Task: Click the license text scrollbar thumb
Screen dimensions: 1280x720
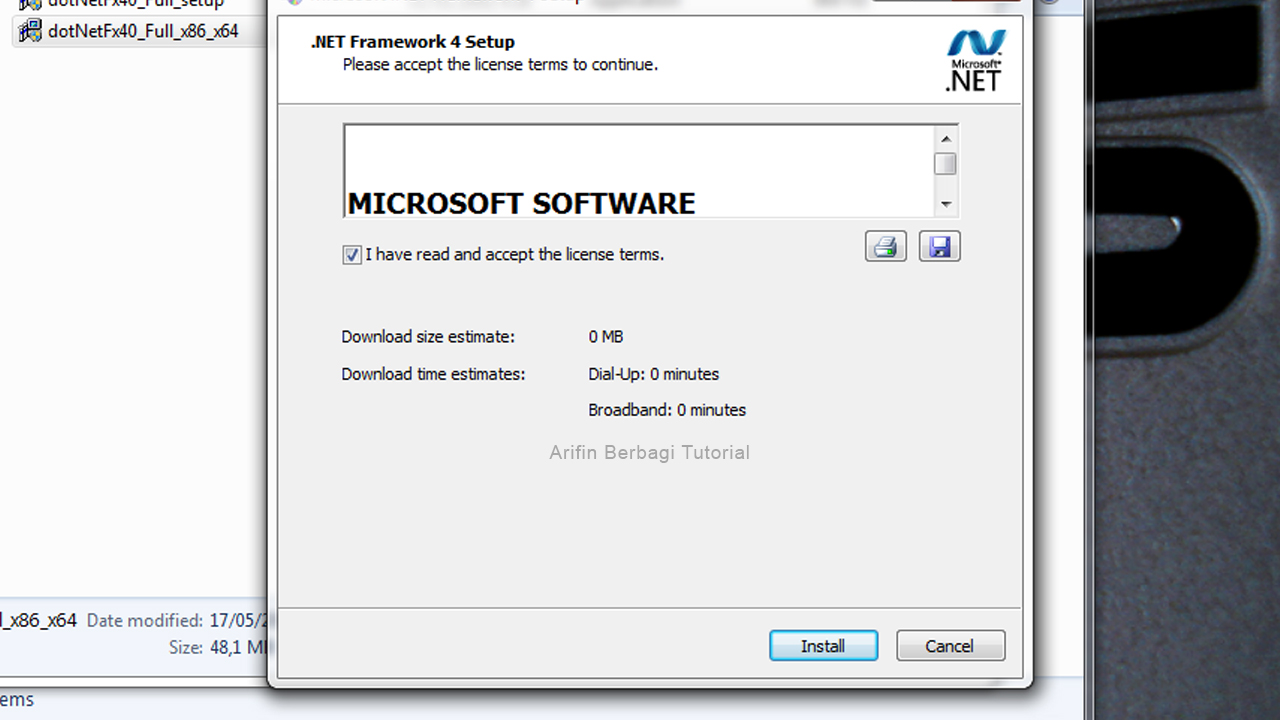Action: [x=946, y=164]
